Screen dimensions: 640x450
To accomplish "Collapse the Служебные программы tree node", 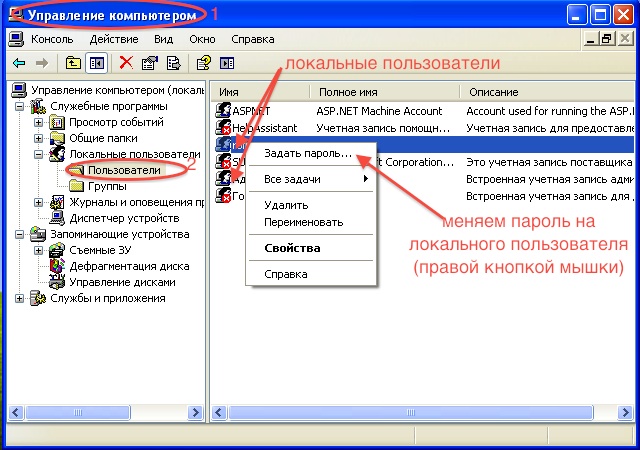I will click(21, 106).
